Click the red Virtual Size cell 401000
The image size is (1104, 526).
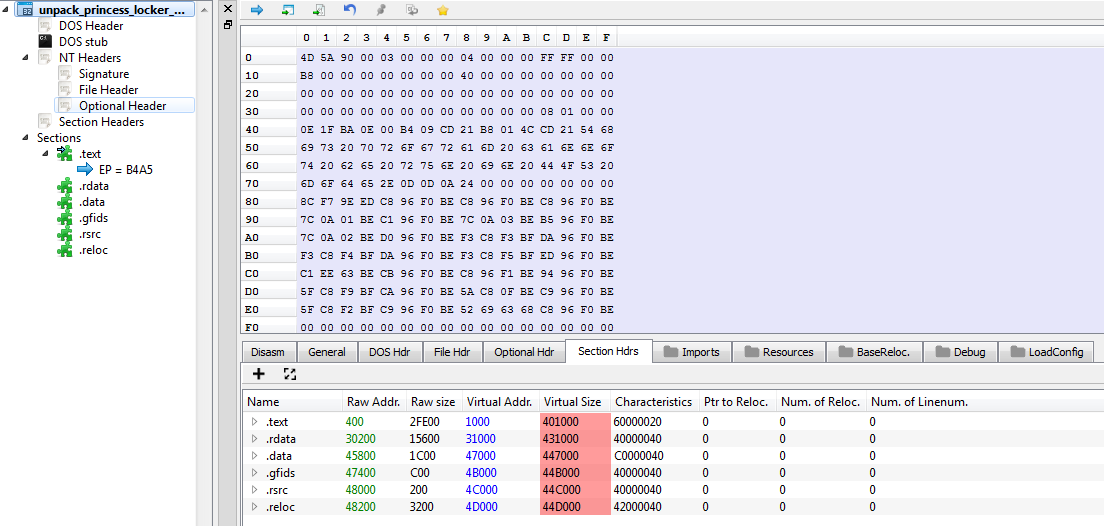(575, 422)
